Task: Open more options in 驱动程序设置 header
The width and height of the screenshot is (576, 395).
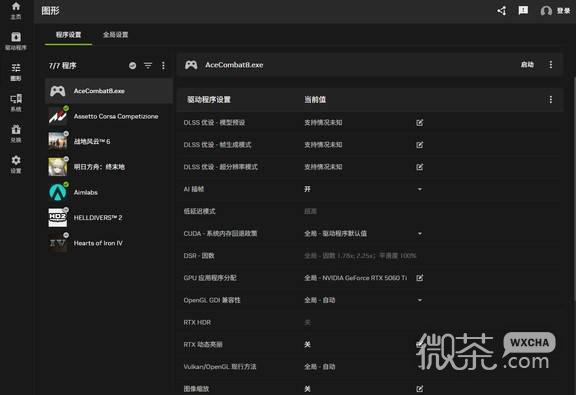Action: pyautogui.click(x=550, y=100)
